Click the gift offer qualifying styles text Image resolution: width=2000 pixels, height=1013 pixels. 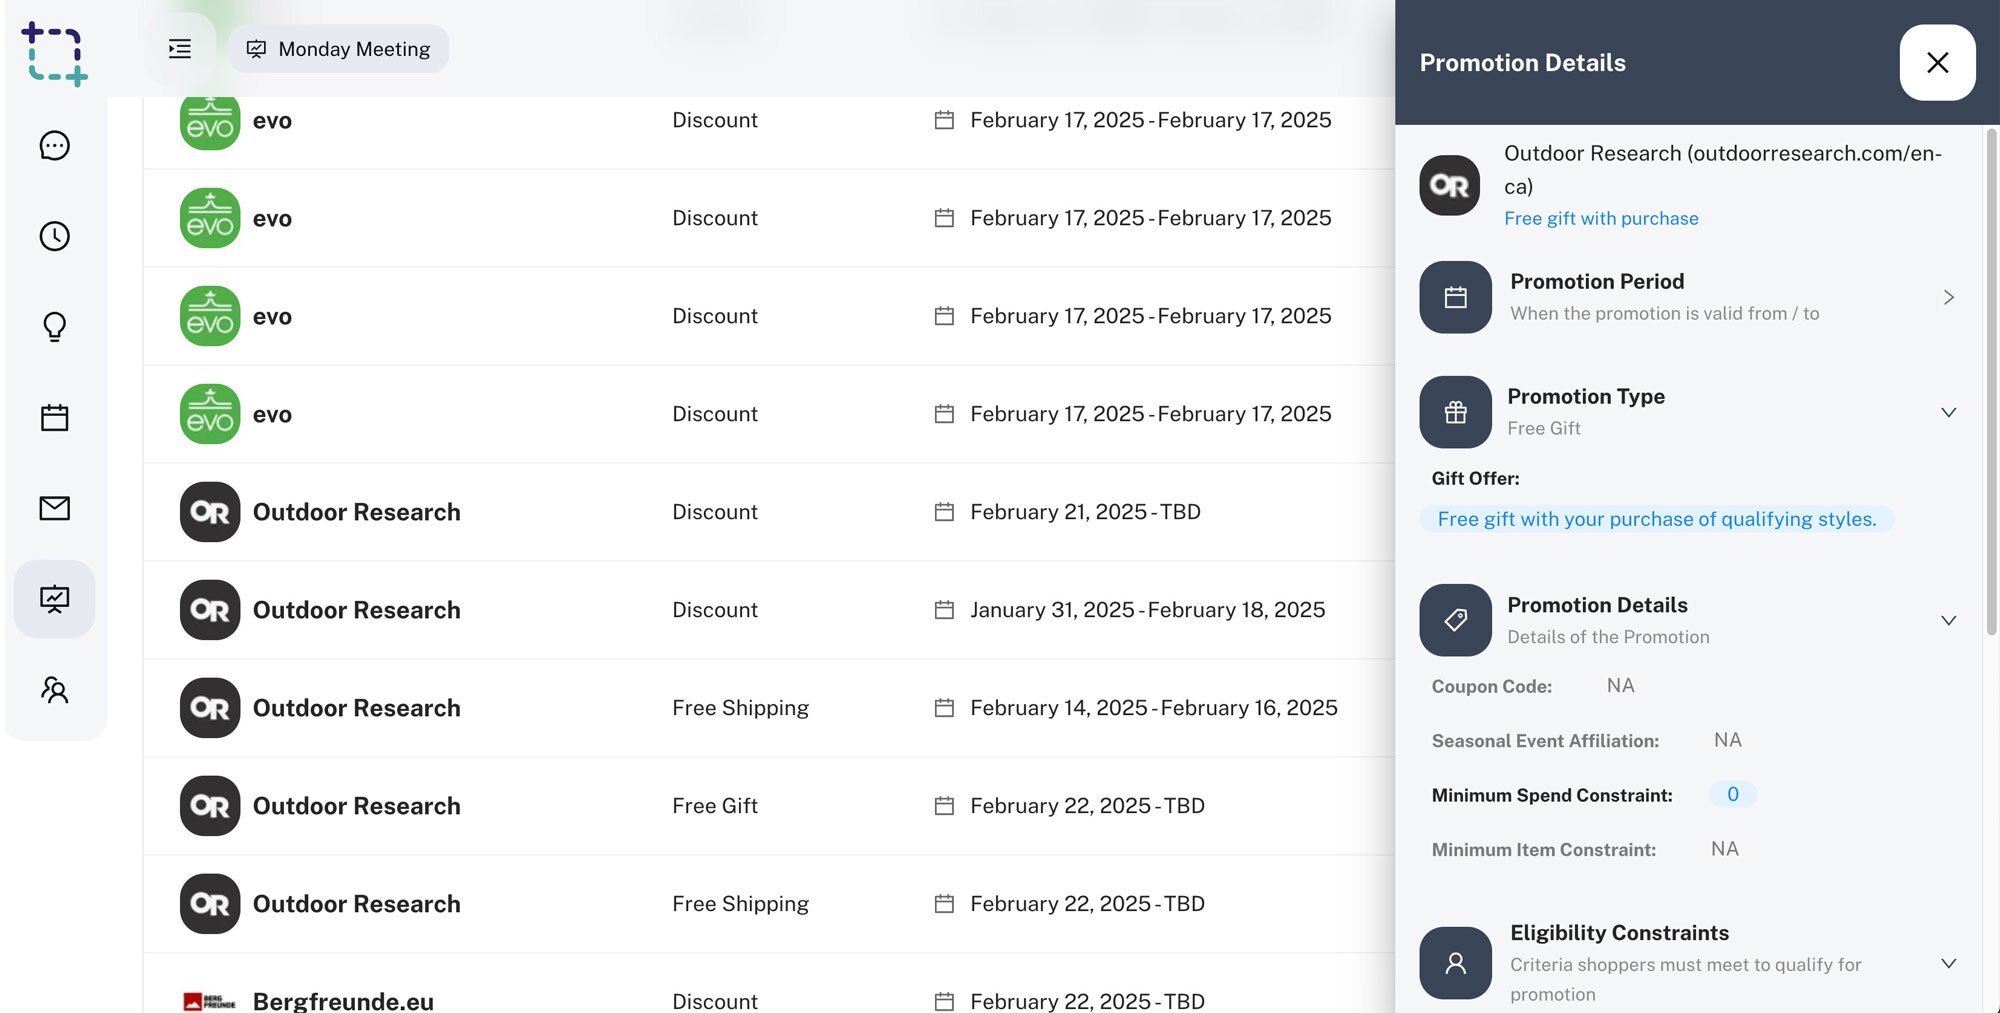click(x=1657, y=519)
